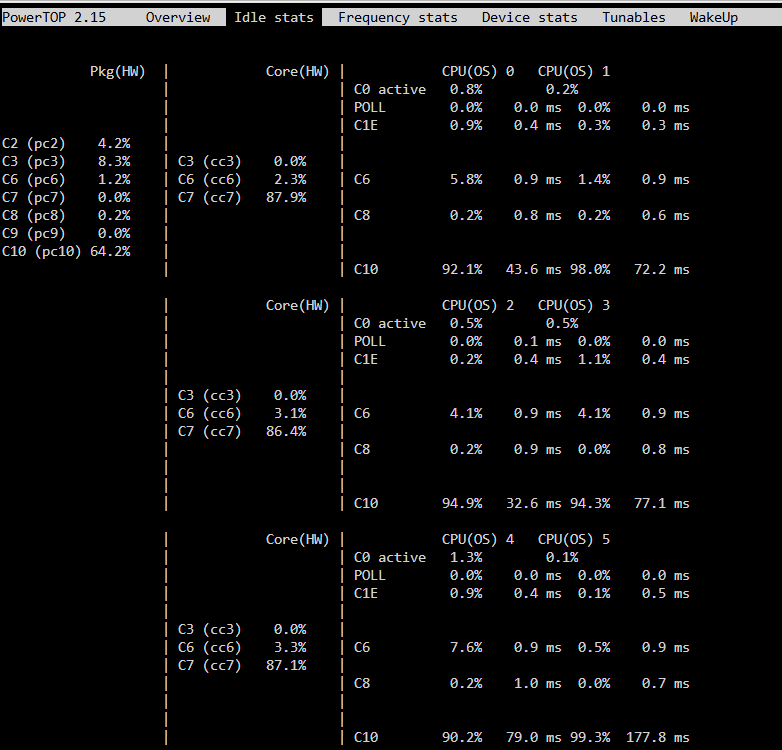The height and width of the screenshot is (750, 782).
Task: Click the 177.8 ms C10 duration
Action: 658,737
